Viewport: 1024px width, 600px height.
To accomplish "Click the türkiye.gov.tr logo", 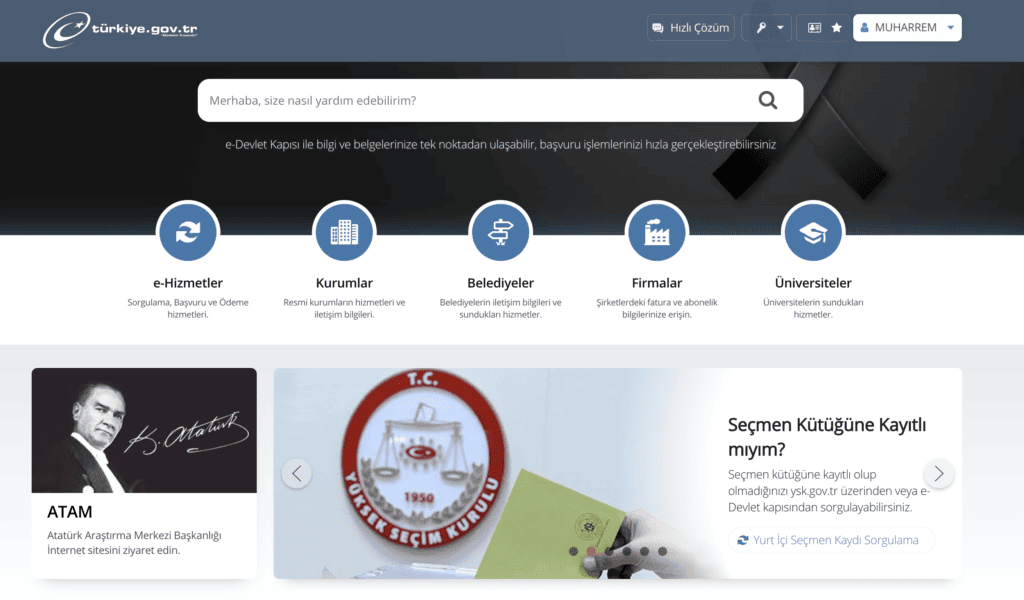I will (120, 29).
